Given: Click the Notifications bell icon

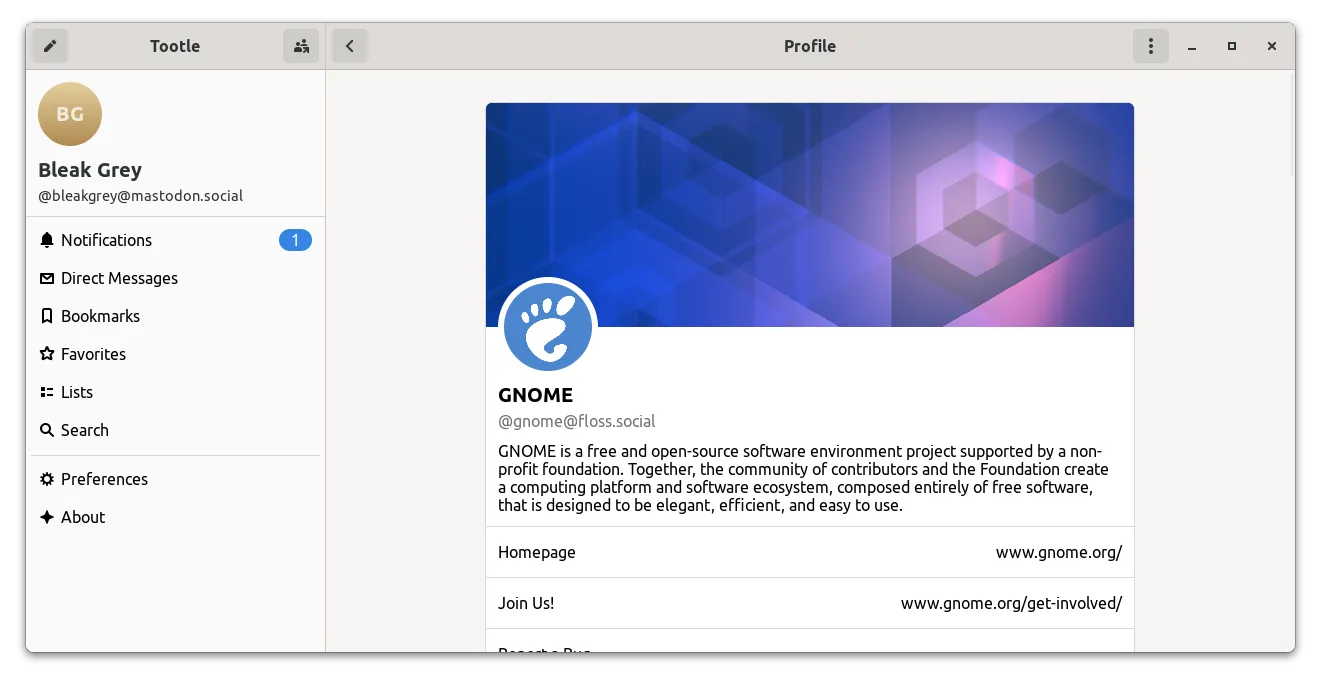Looking at the screenshot, I should click(47, 240).
